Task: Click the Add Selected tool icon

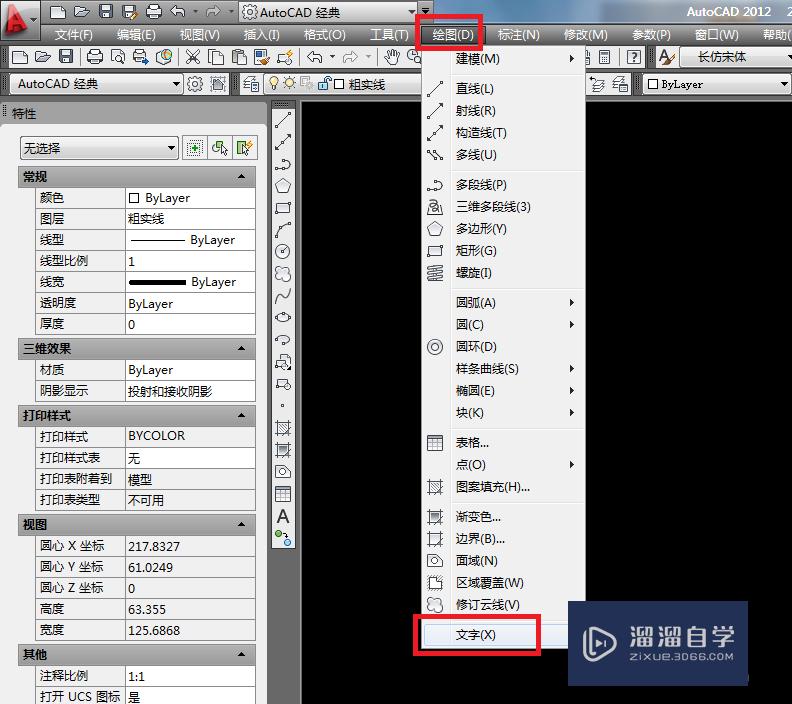Action: click(283, 538)
